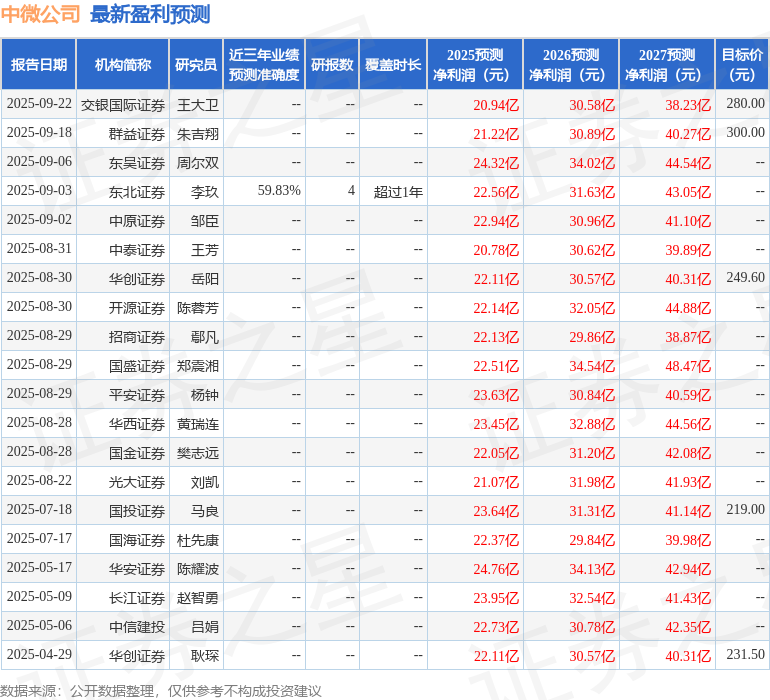The image size is (770, 700).
Task: Click the 研报数 column header
Action: click(x=332, y=64)
